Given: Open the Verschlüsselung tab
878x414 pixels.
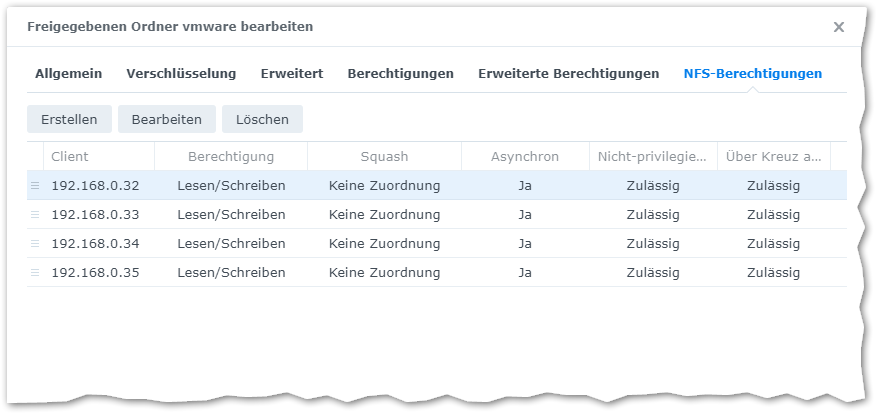Looking at the screenshot, I should [181, 73].
